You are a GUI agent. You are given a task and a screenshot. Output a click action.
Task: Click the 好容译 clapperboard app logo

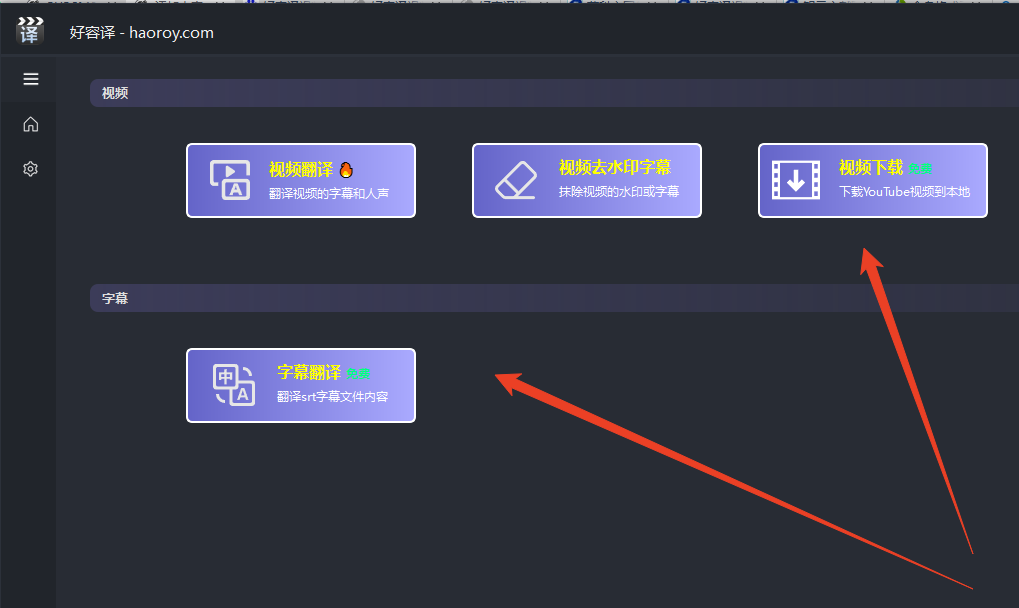30,31
